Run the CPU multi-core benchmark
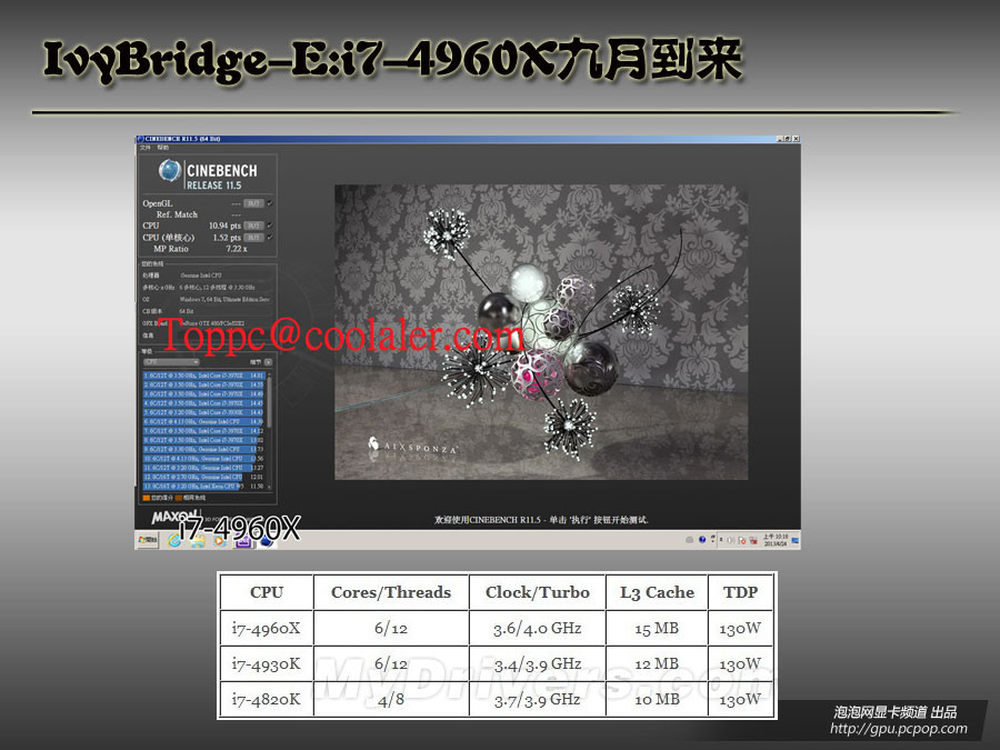 point(254,226)
